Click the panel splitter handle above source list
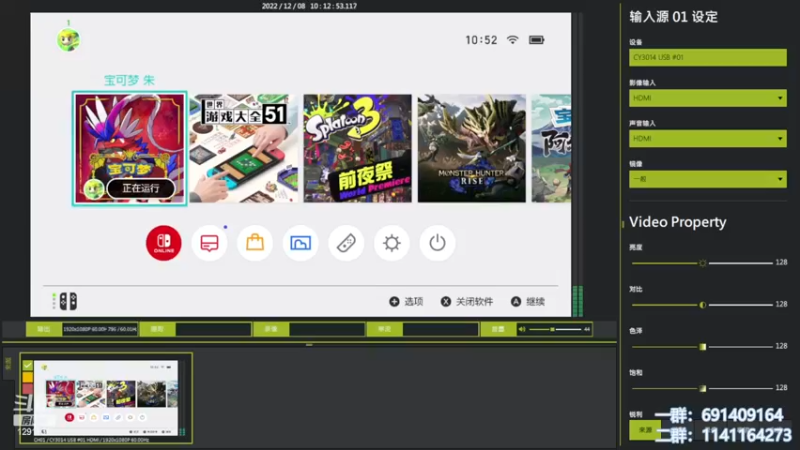 (309, 345)
